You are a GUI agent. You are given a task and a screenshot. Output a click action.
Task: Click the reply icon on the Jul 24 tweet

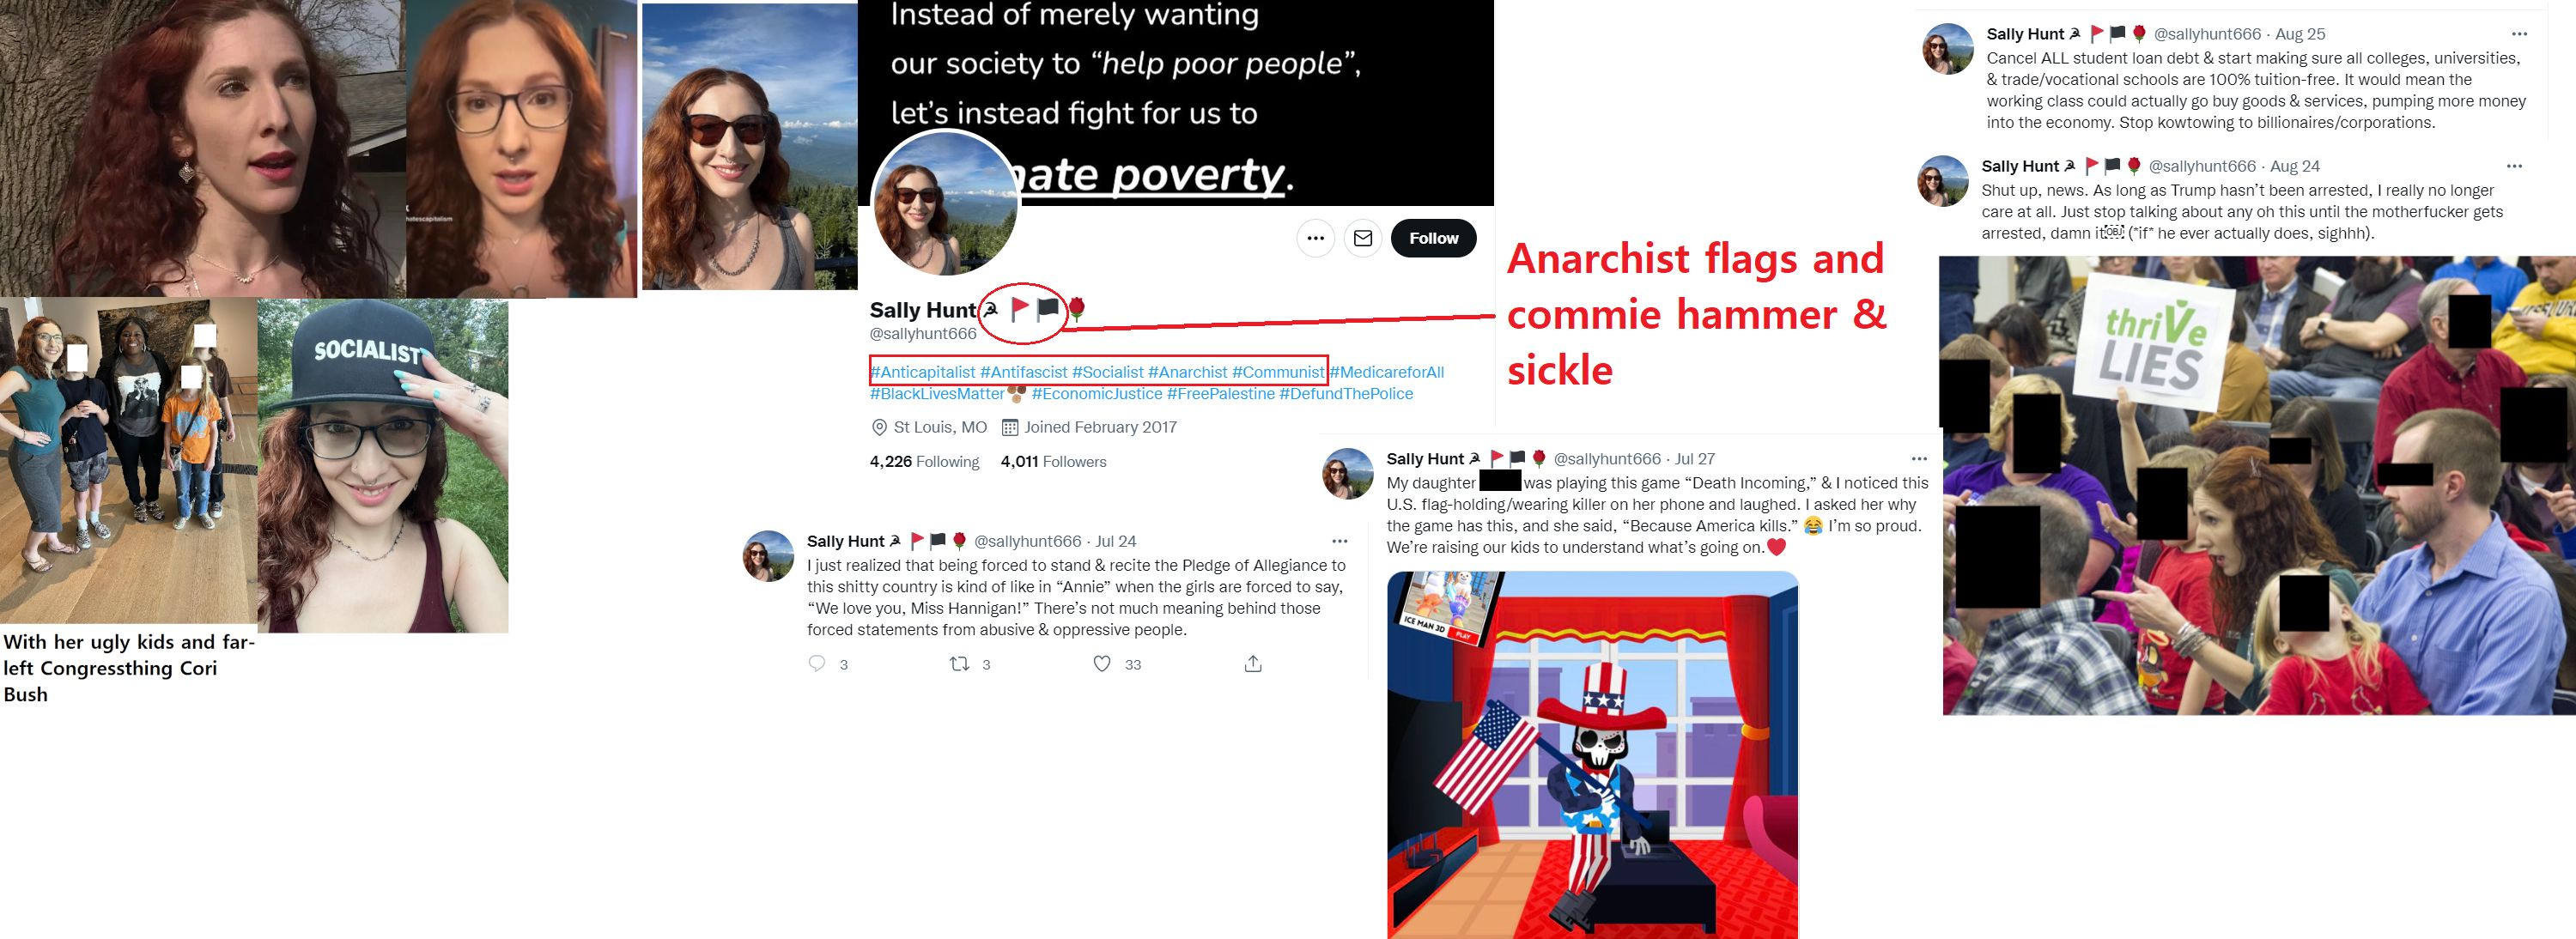pyautogui.click(x=817, y=663)
